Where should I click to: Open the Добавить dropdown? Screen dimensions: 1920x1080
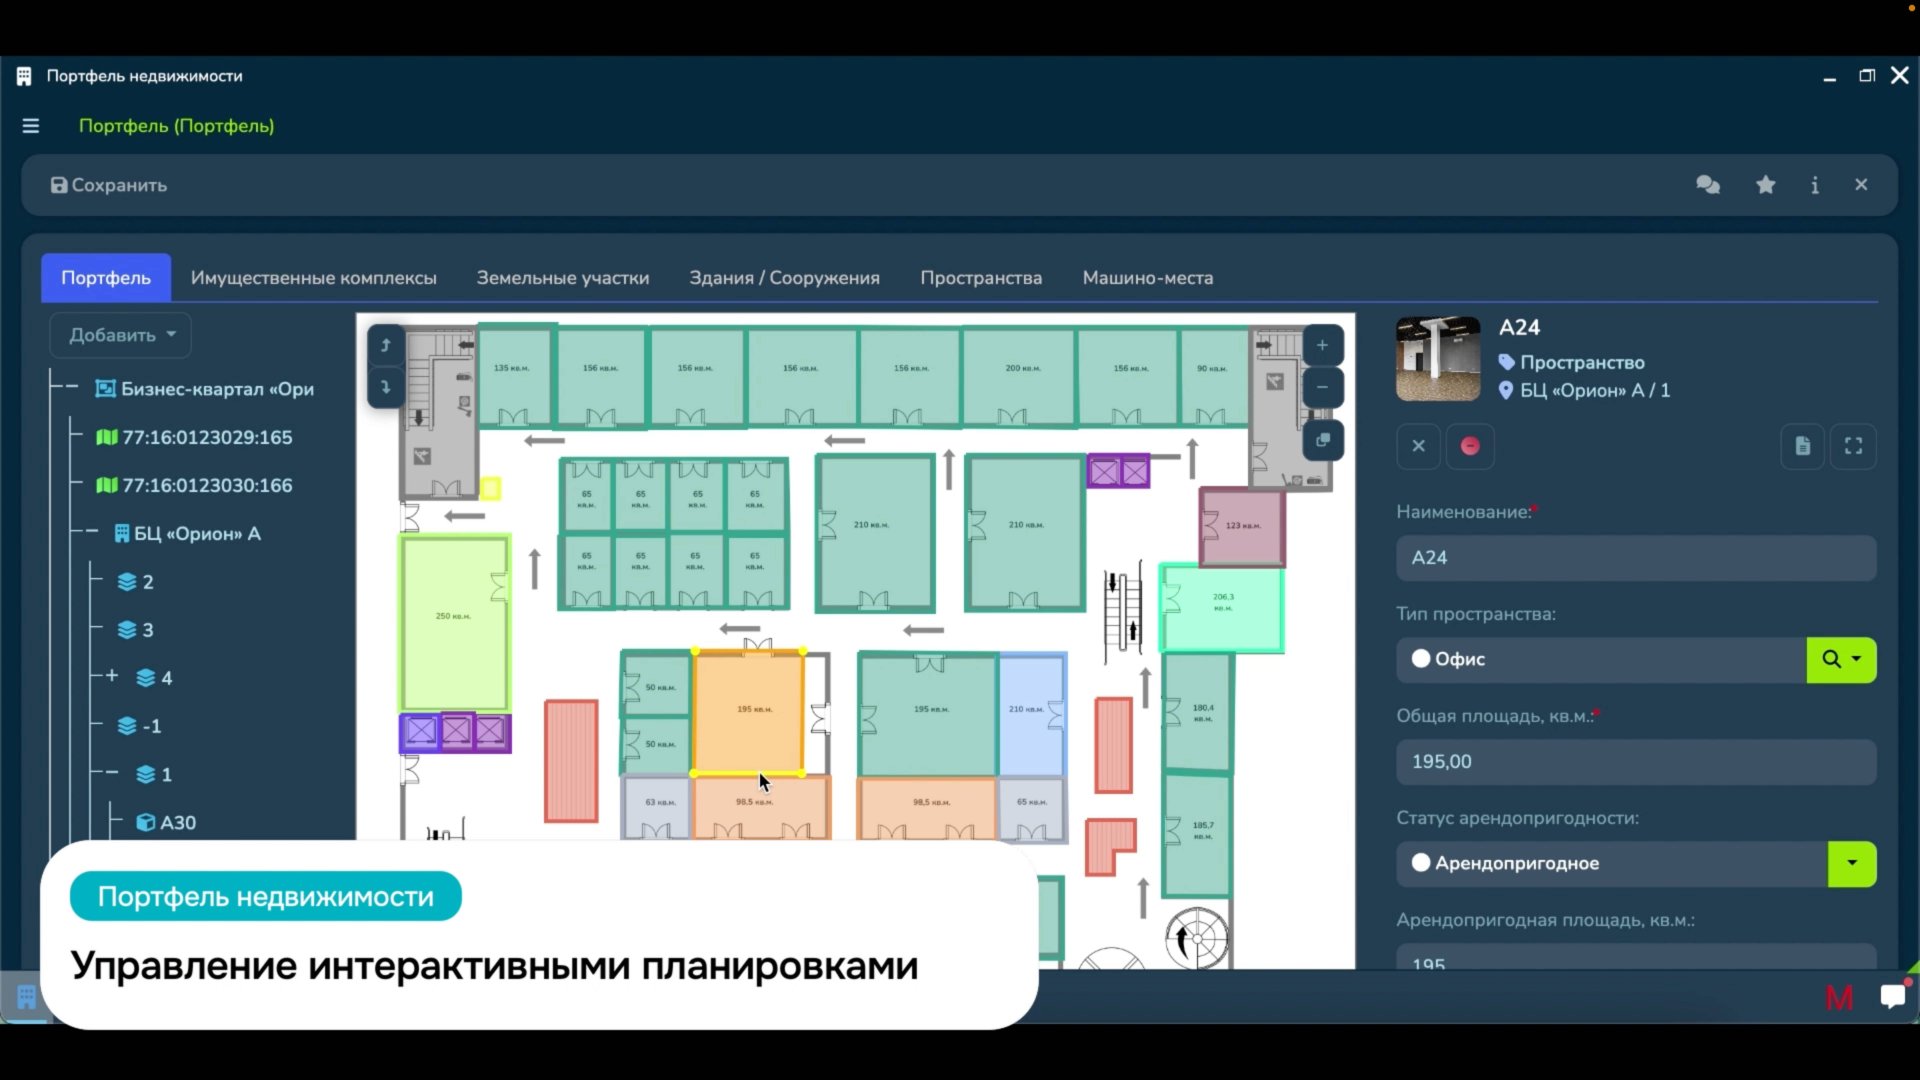[121, 335]
